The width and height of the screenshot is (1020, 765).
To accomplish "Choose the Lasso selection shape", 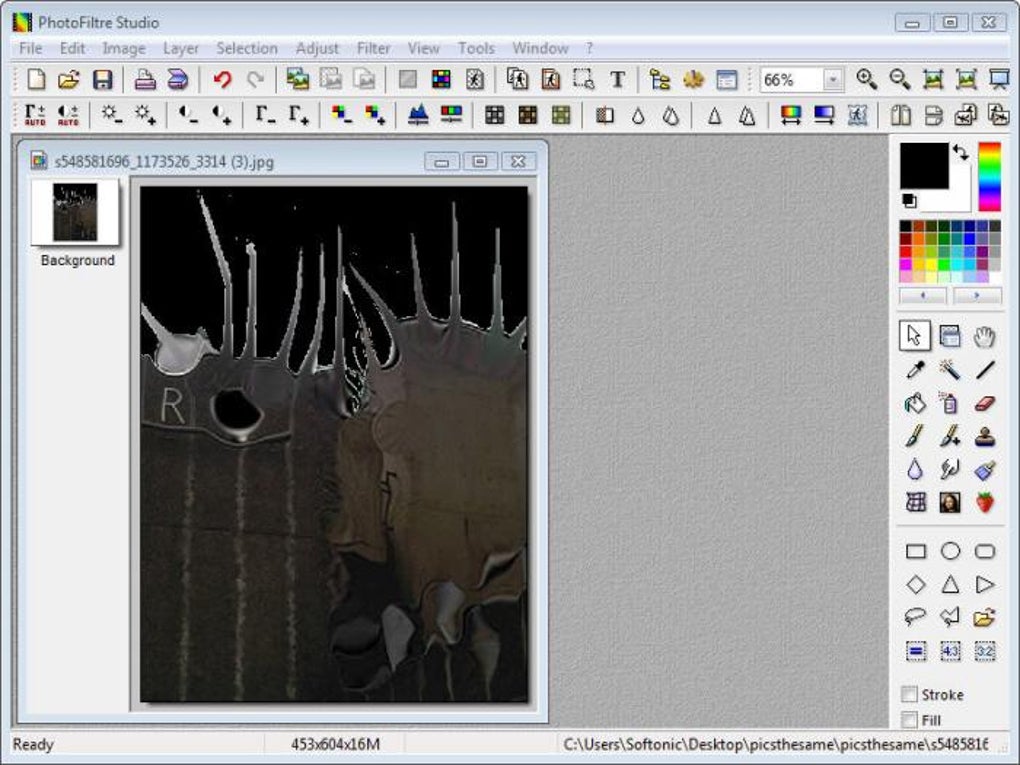I will (x=915, y=616).
